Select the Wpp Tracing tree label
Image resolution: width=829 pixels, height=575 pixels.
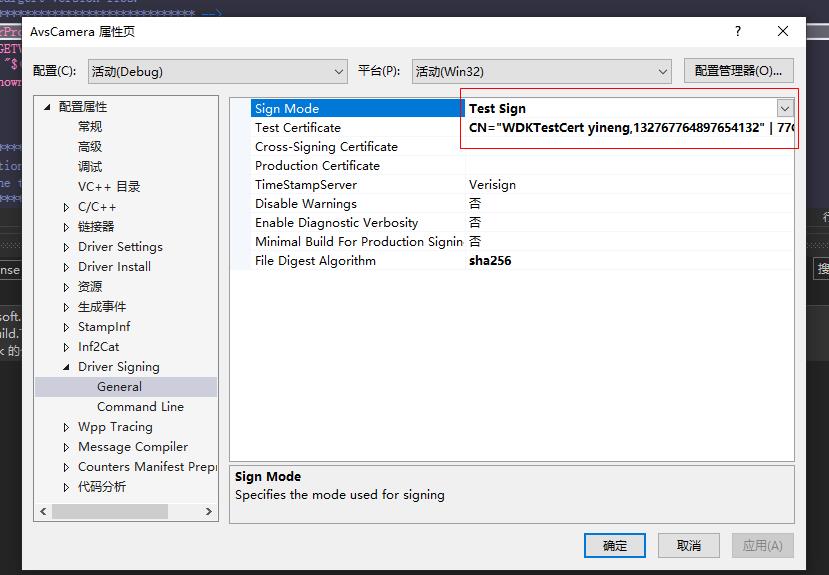115,427
